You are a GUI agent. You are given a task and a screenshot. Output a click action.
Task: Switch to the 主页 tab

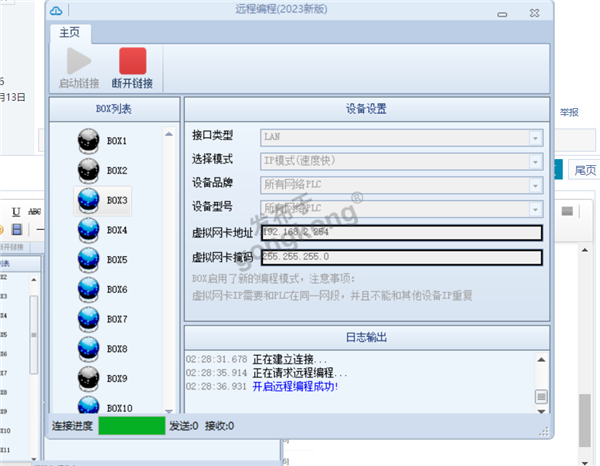coord(69,32)
